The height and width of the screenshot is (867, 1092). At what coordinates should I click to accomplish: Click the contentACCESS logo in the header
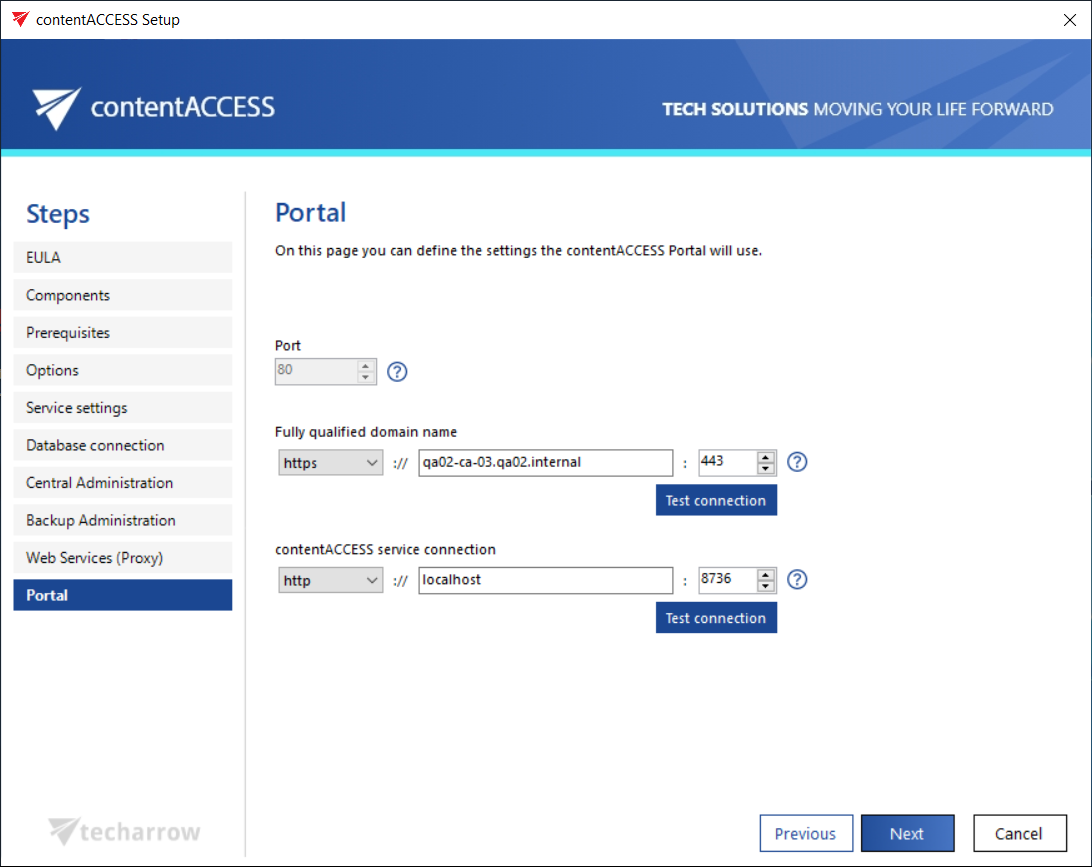(153, 107)
